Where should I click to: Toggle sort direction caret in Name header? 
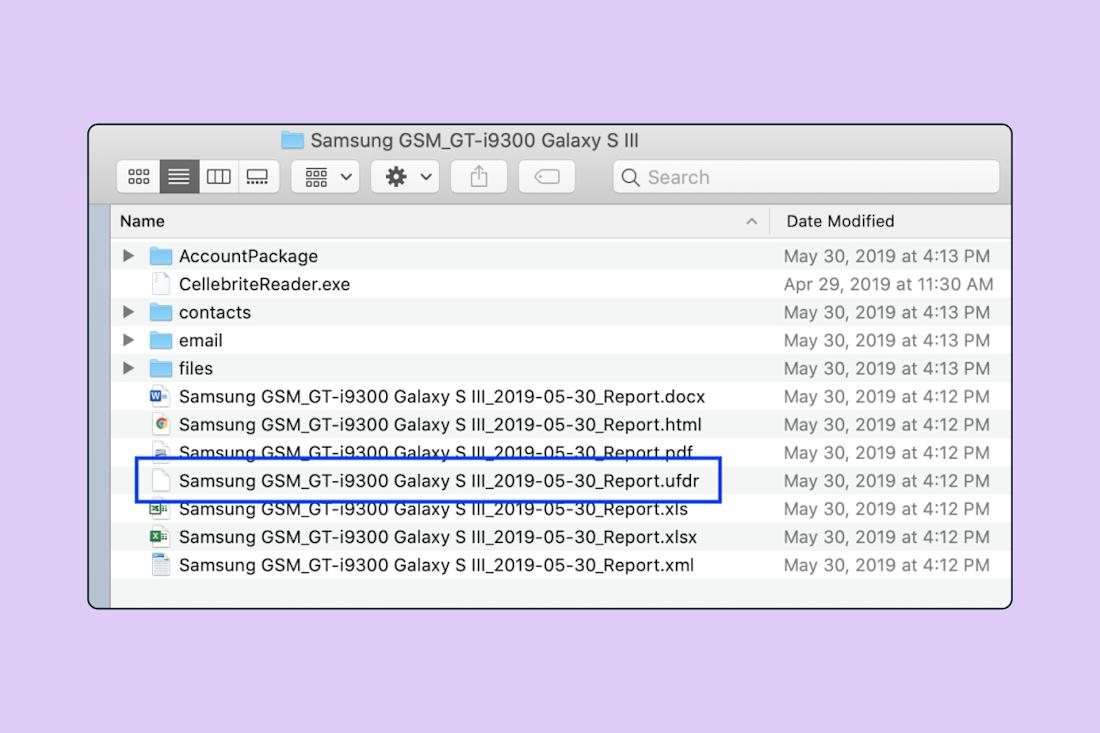coord(751,221)
